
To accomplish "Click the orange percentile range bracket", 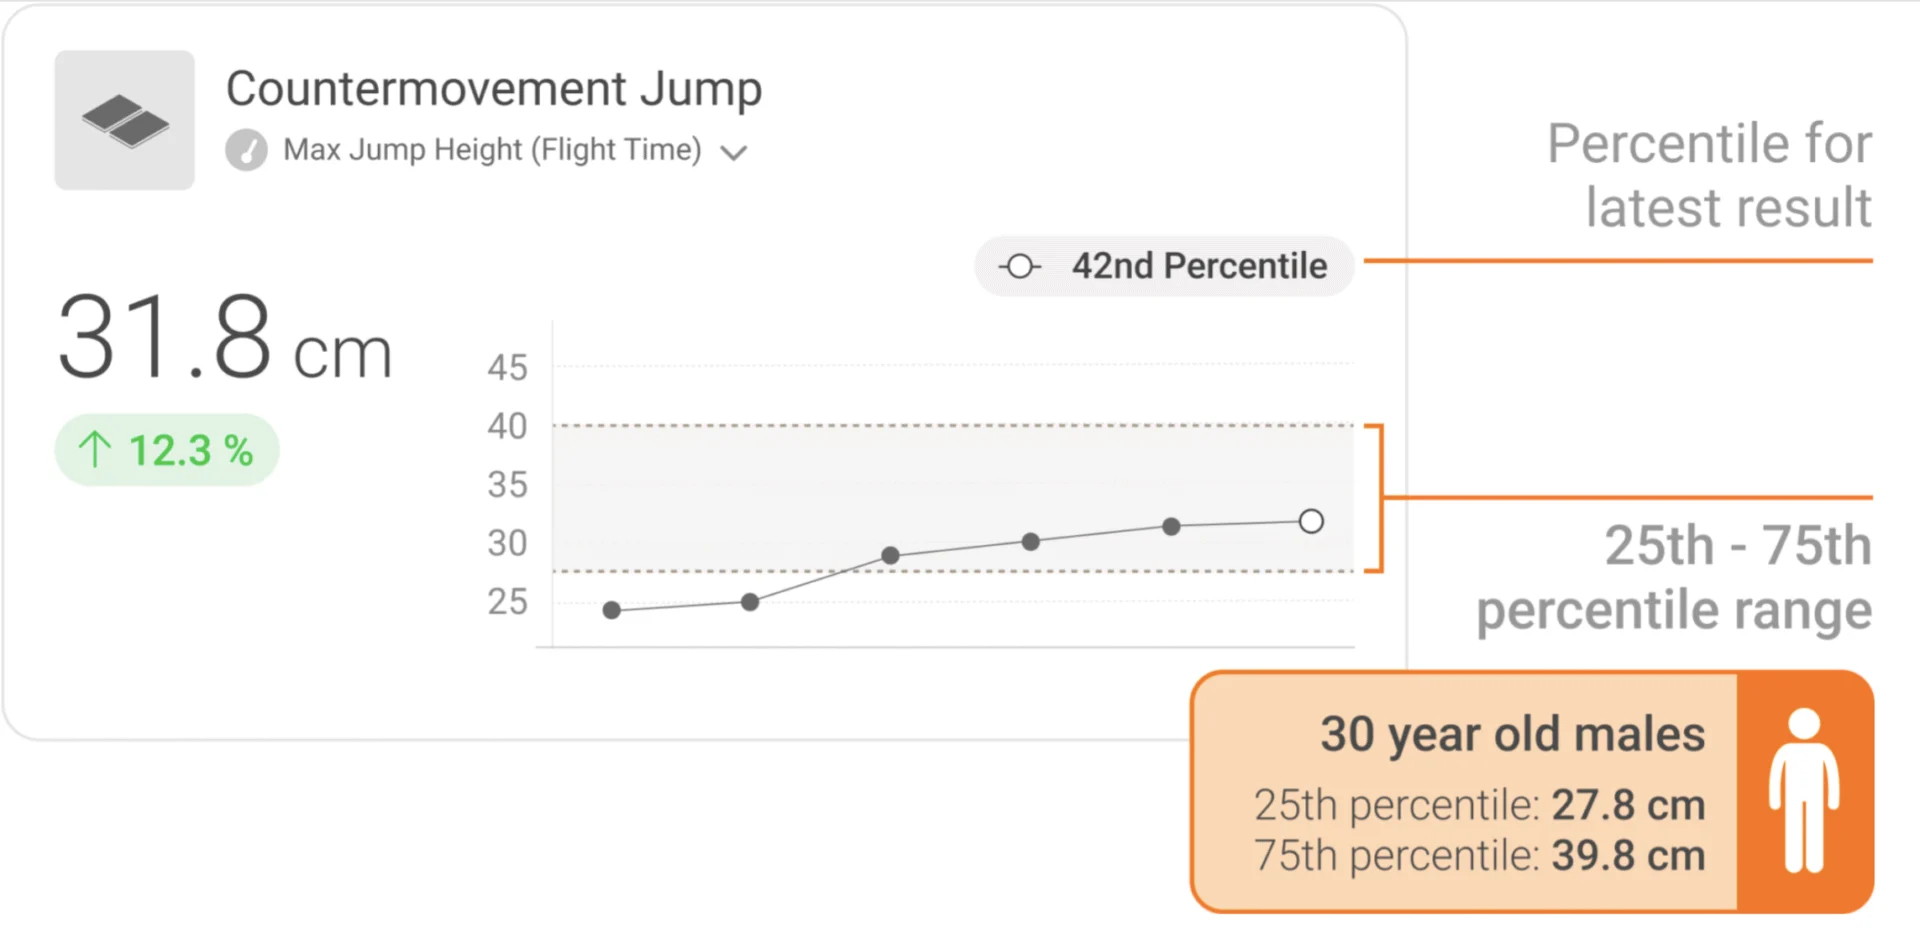I will point(1376,498).
